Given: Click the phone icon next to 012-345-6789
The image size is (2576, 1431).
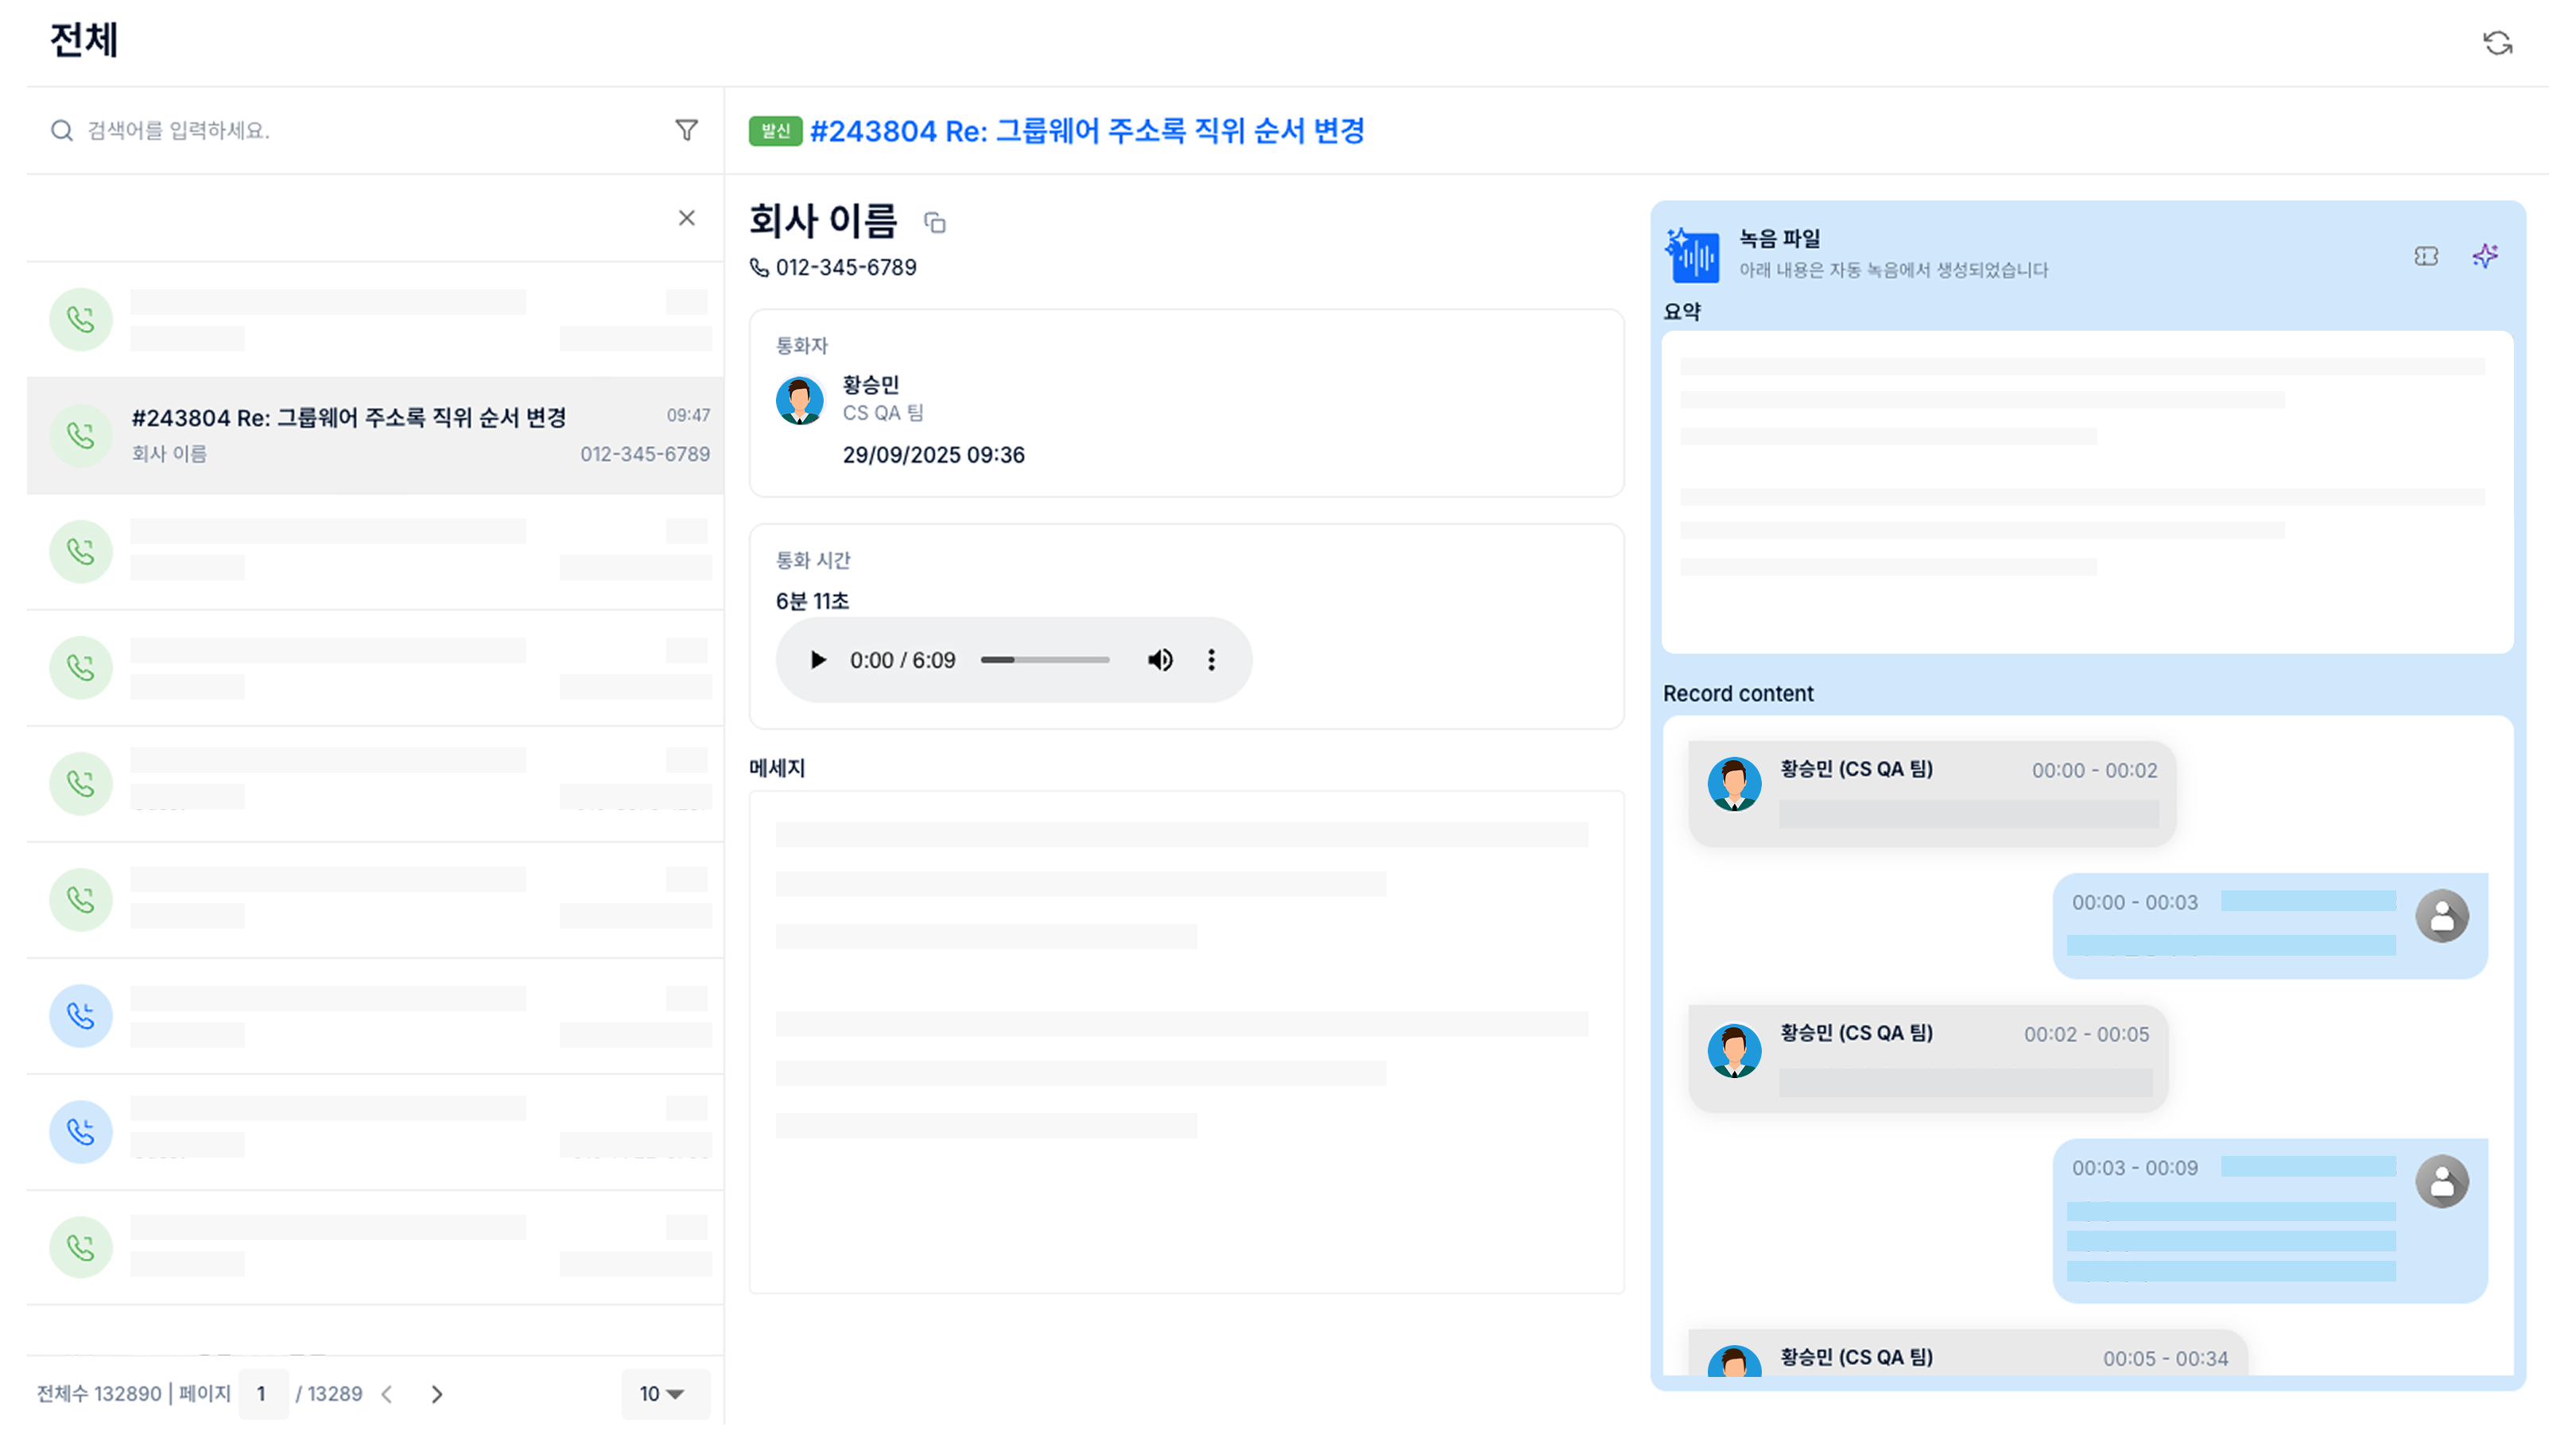Looking at the screenshot, I should click(759, 267).
